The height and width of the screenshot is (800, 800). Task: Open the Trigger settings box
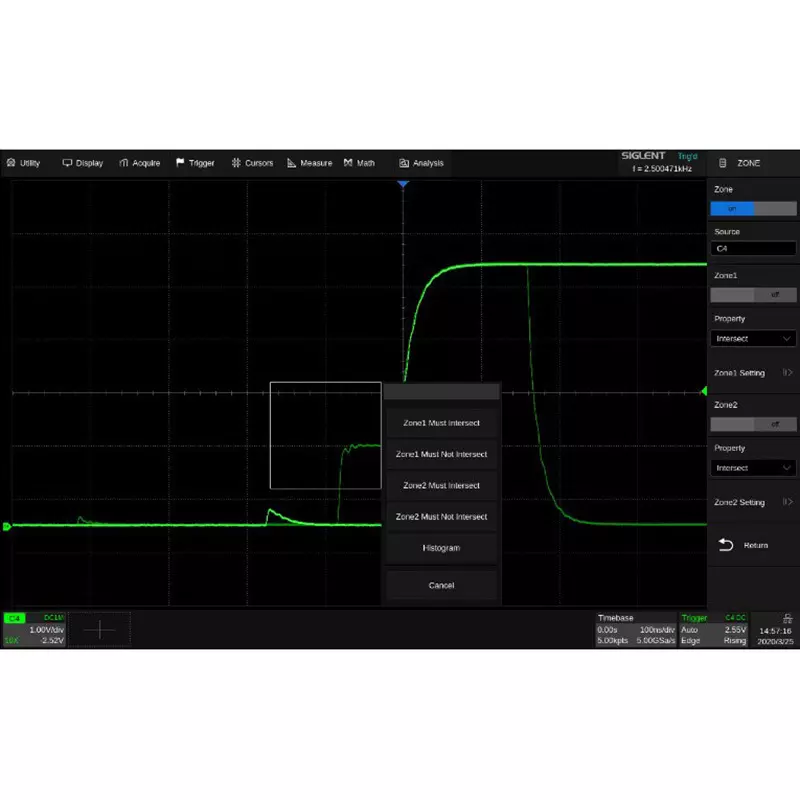coord(713,630)
